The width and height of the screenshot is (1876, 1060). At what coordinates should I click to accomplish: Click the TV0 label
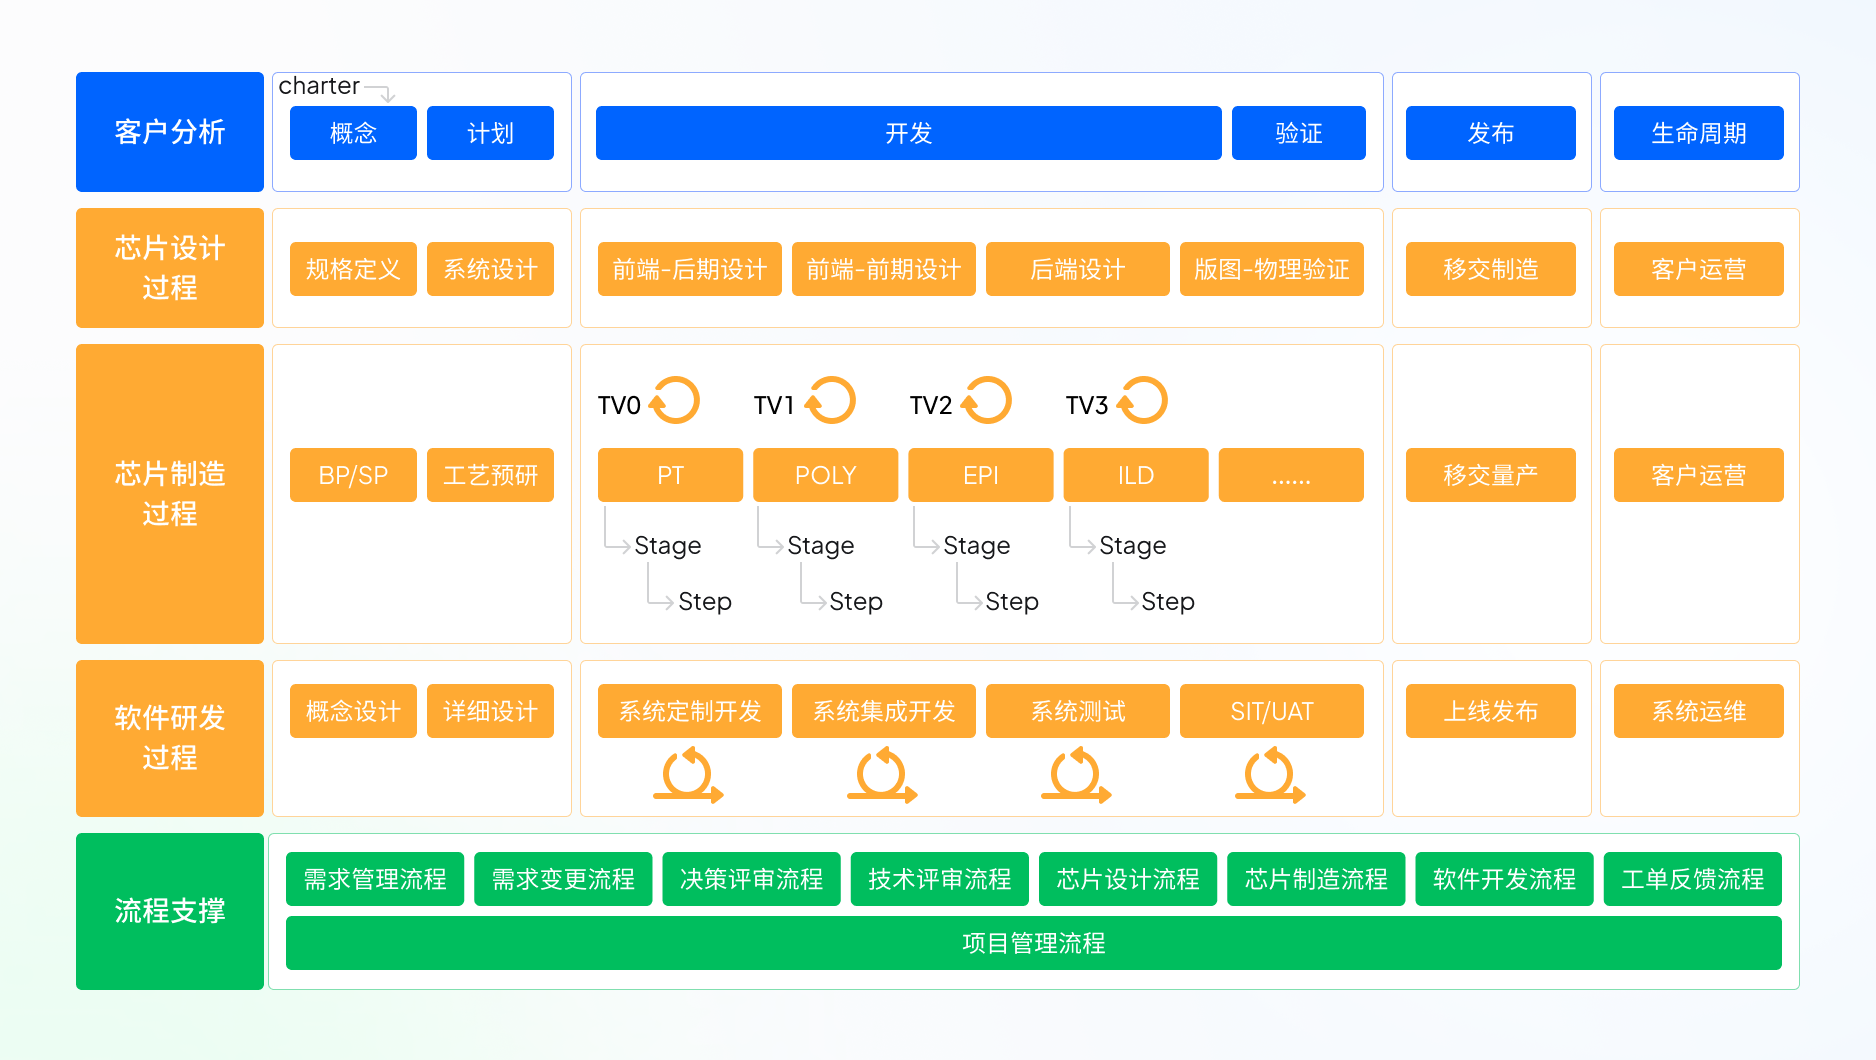pos(619,405)
